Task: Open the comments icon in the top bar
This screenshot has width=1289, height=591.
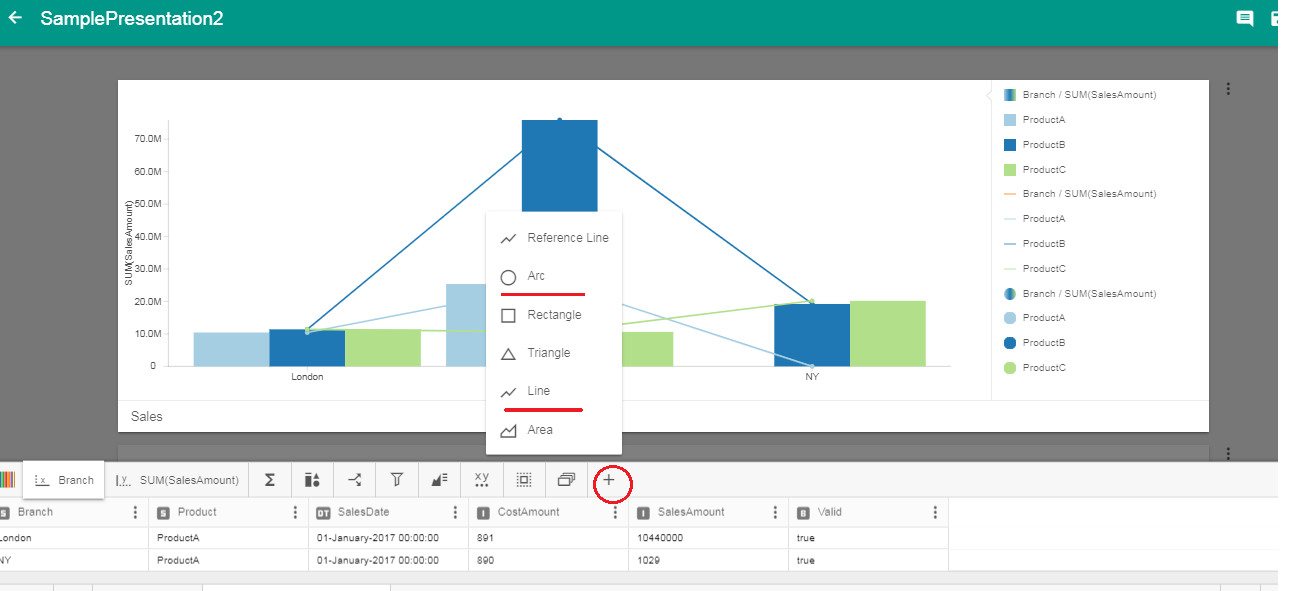Action: tap(1244, 19)
